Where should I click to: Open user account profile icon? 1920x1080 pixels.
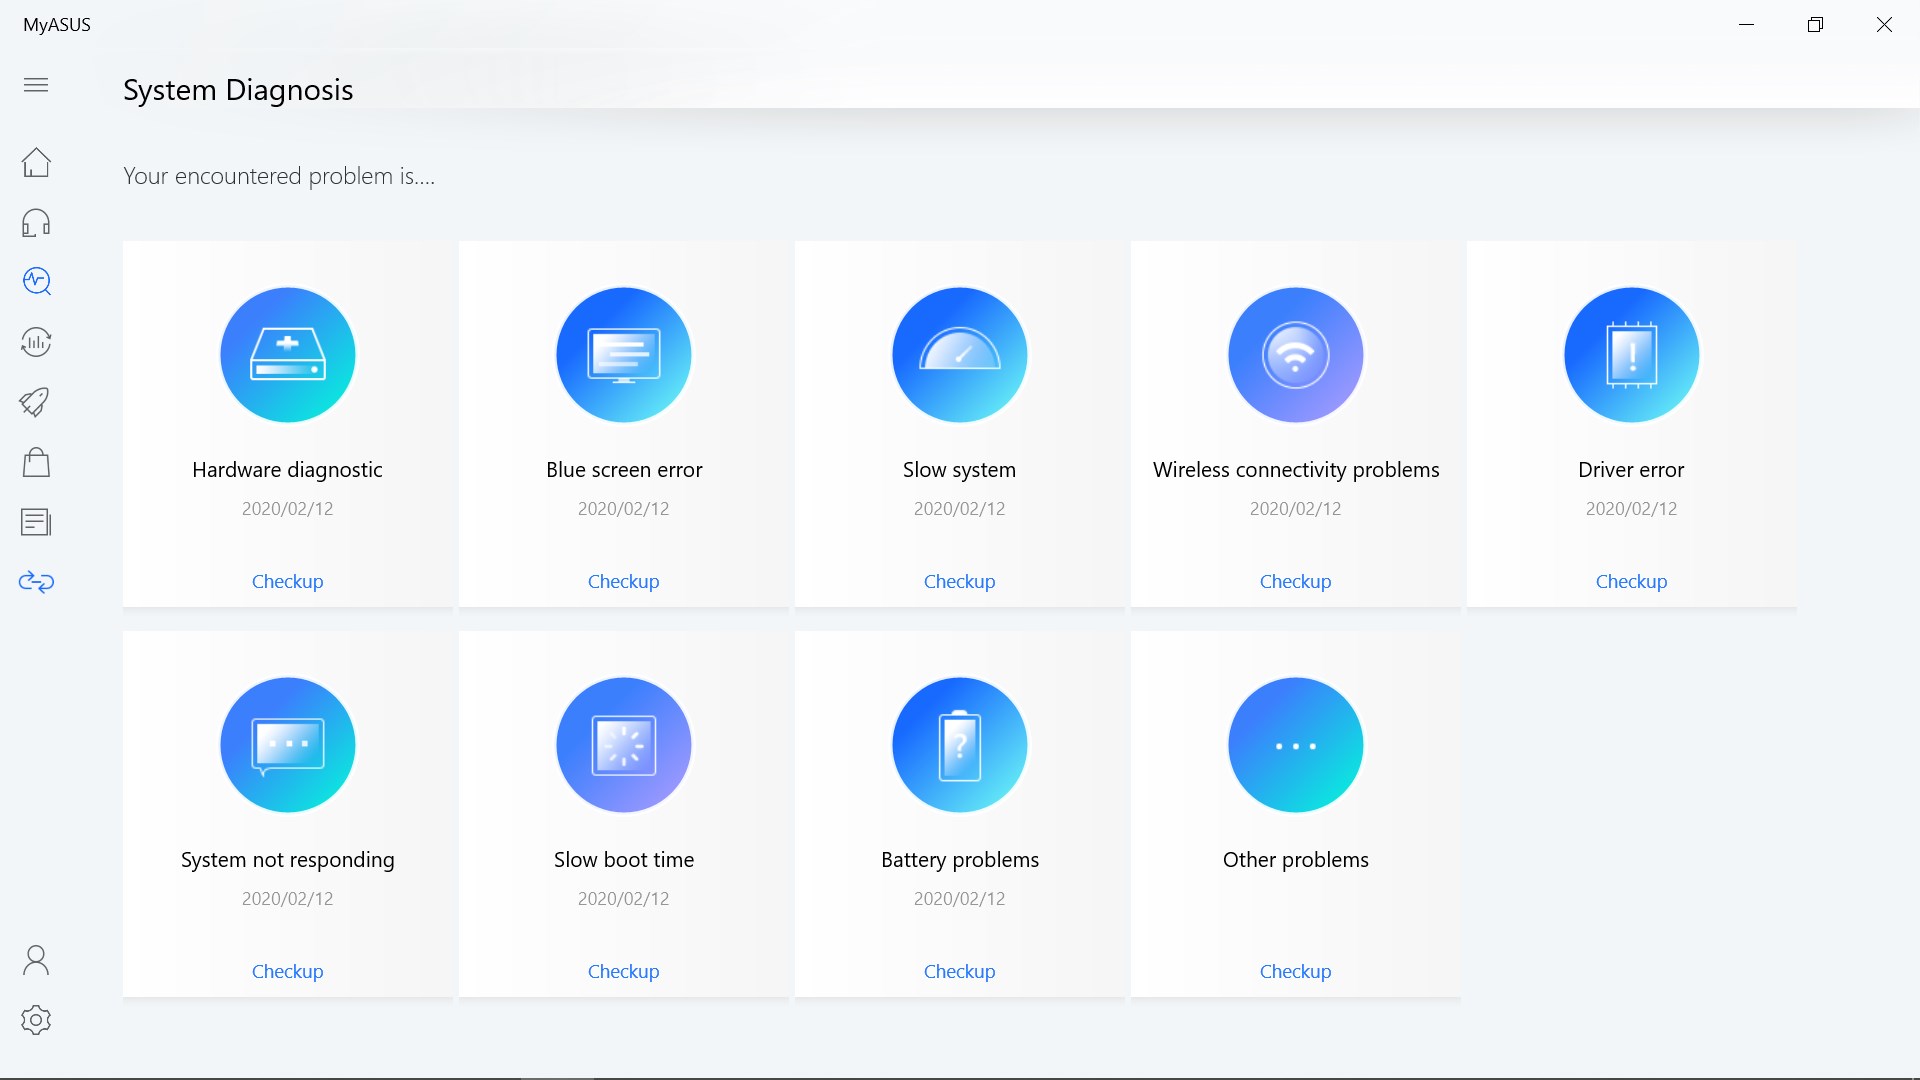tap(36, 960)
